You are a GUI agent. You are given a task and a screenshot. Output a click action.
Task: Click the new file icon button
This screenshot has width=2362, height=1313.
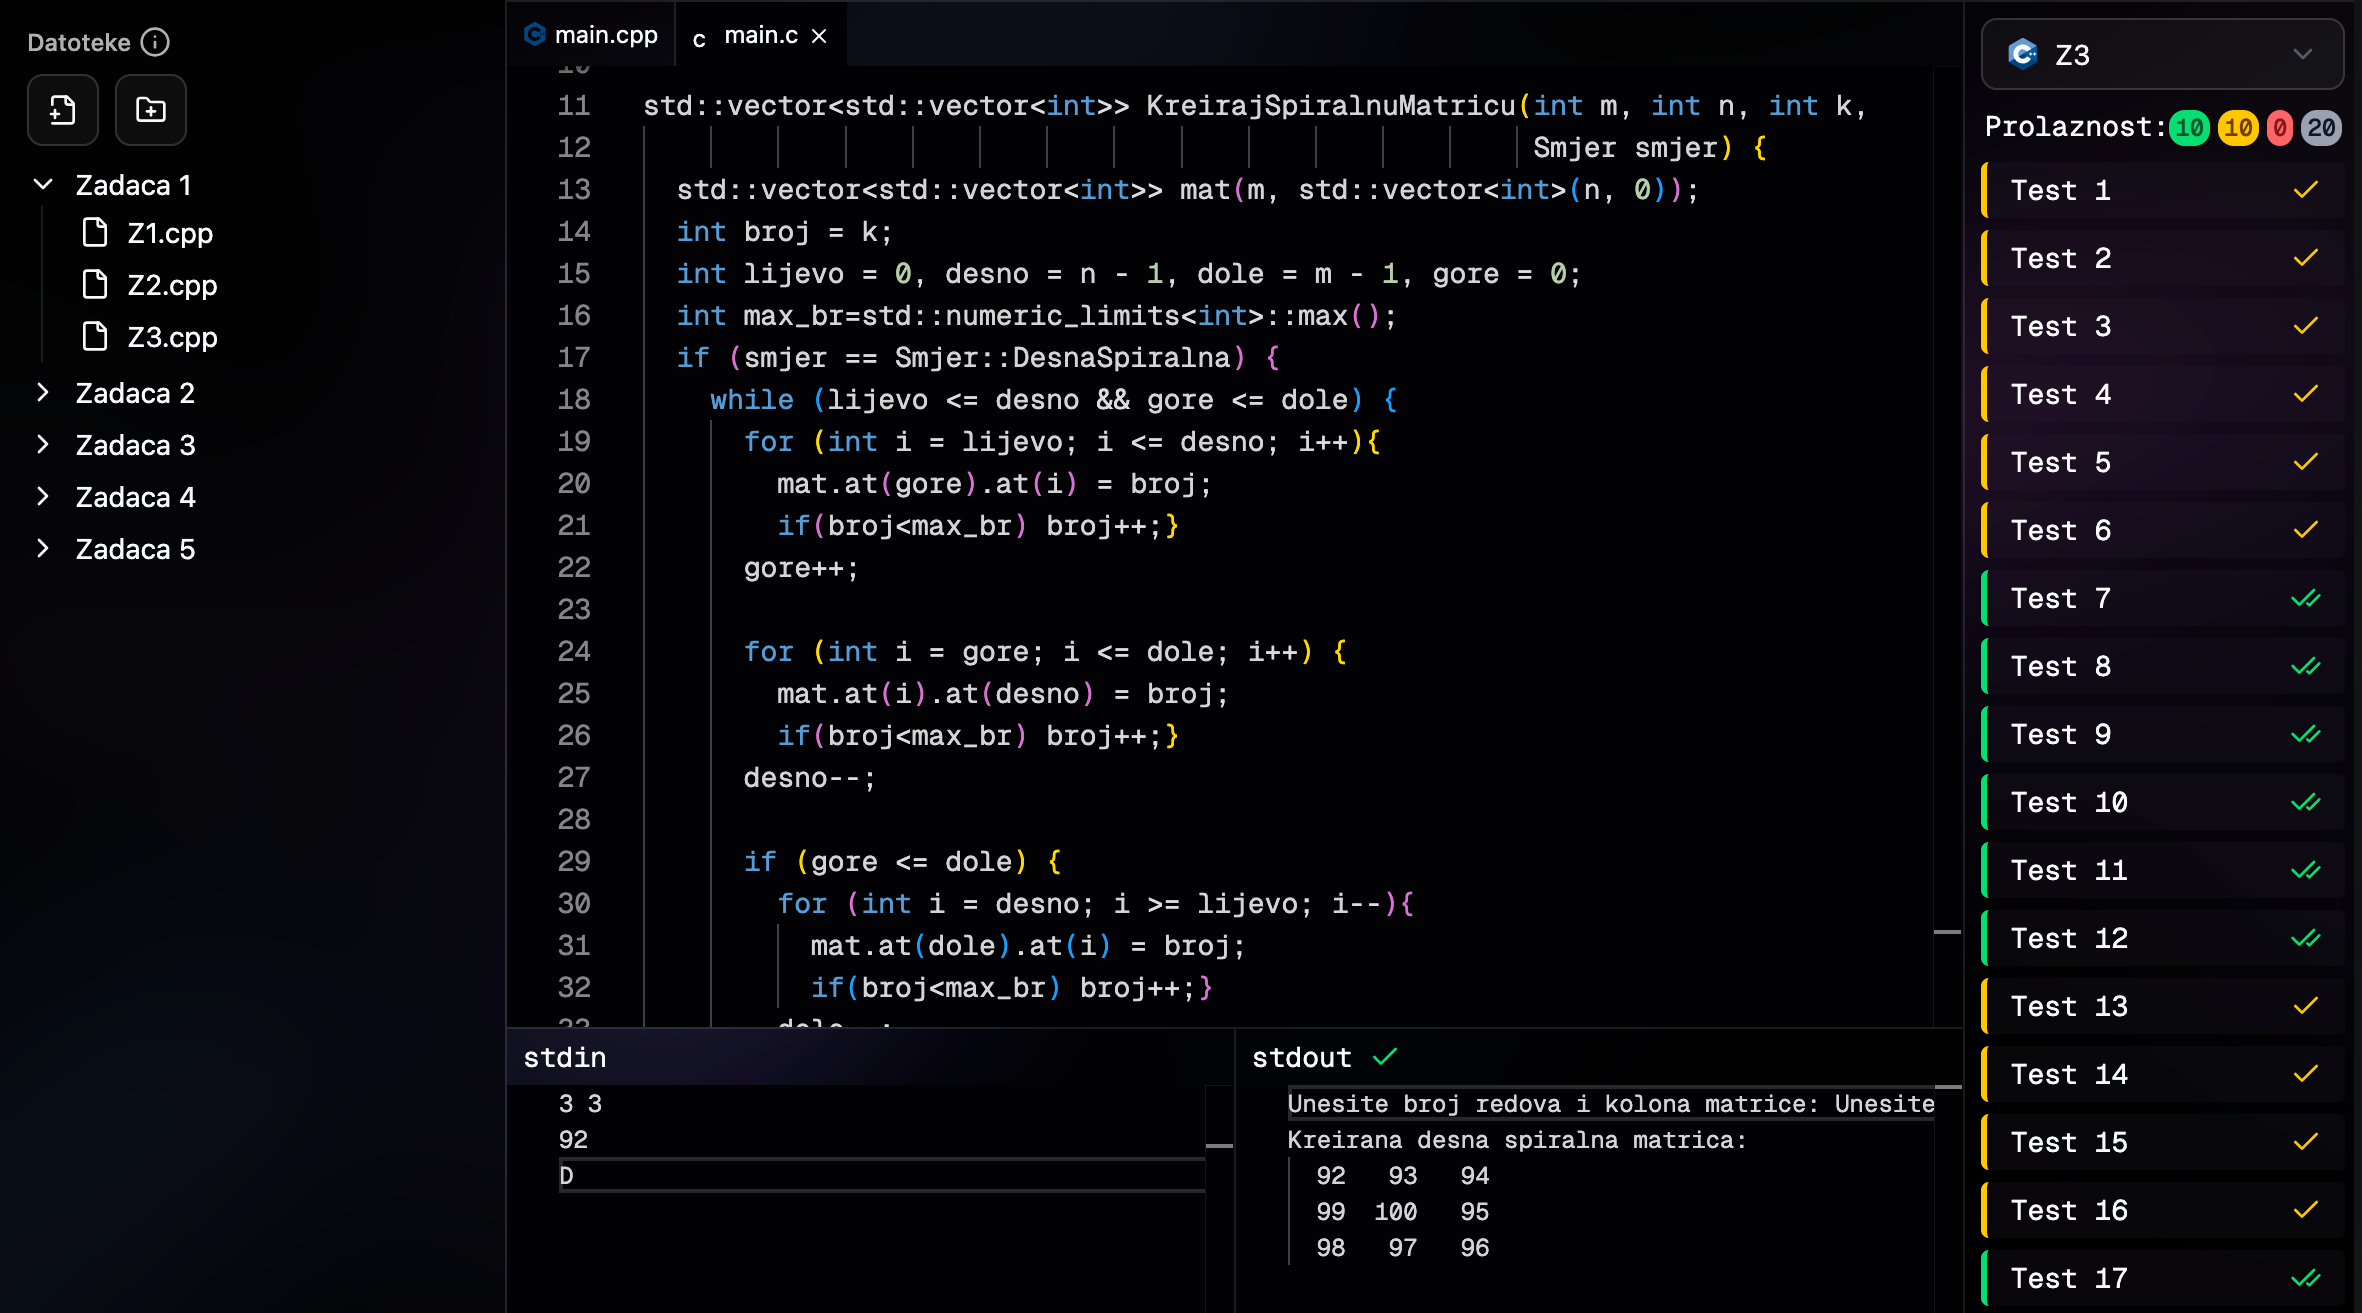tap(62, 110)
